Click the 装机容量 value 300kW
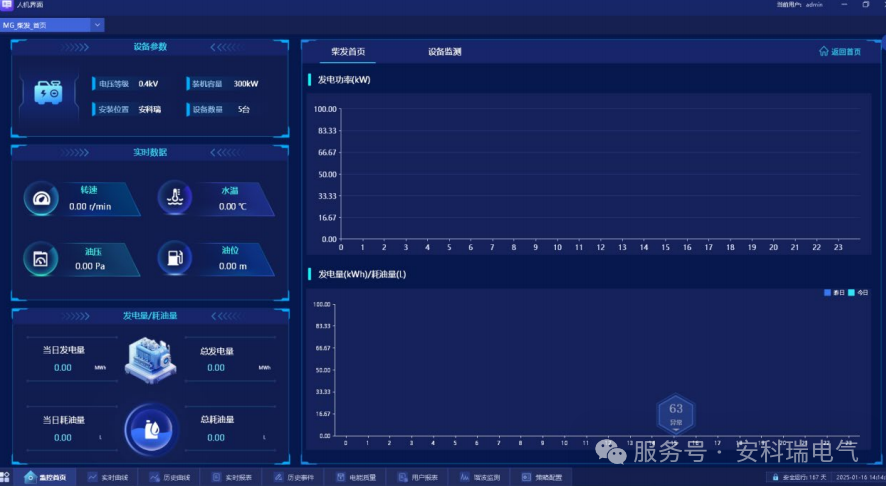This screenshot has width=886, height=486. (246, 84)
